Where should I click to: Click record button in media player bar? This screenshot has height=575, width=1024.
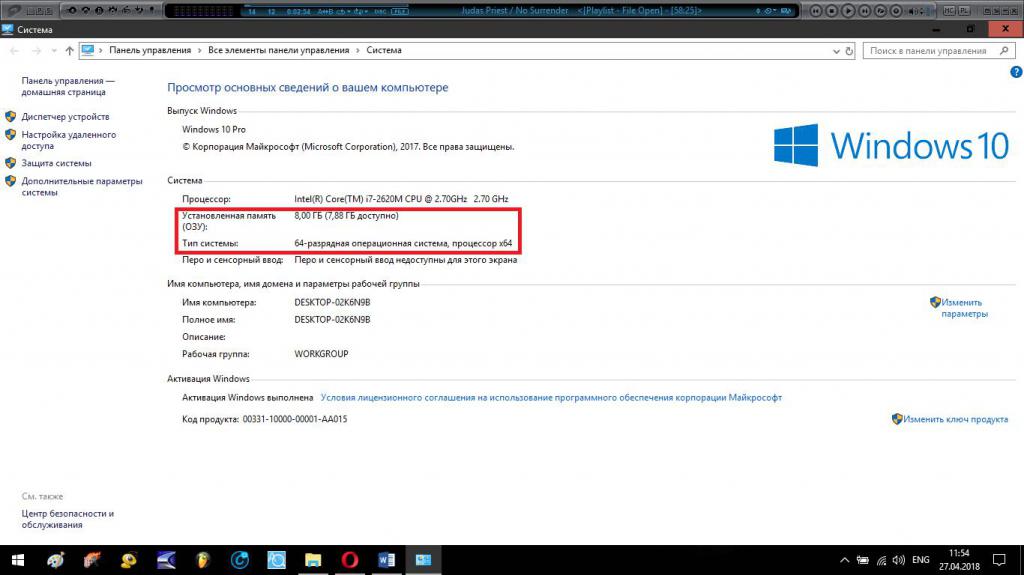pos(897,10)
